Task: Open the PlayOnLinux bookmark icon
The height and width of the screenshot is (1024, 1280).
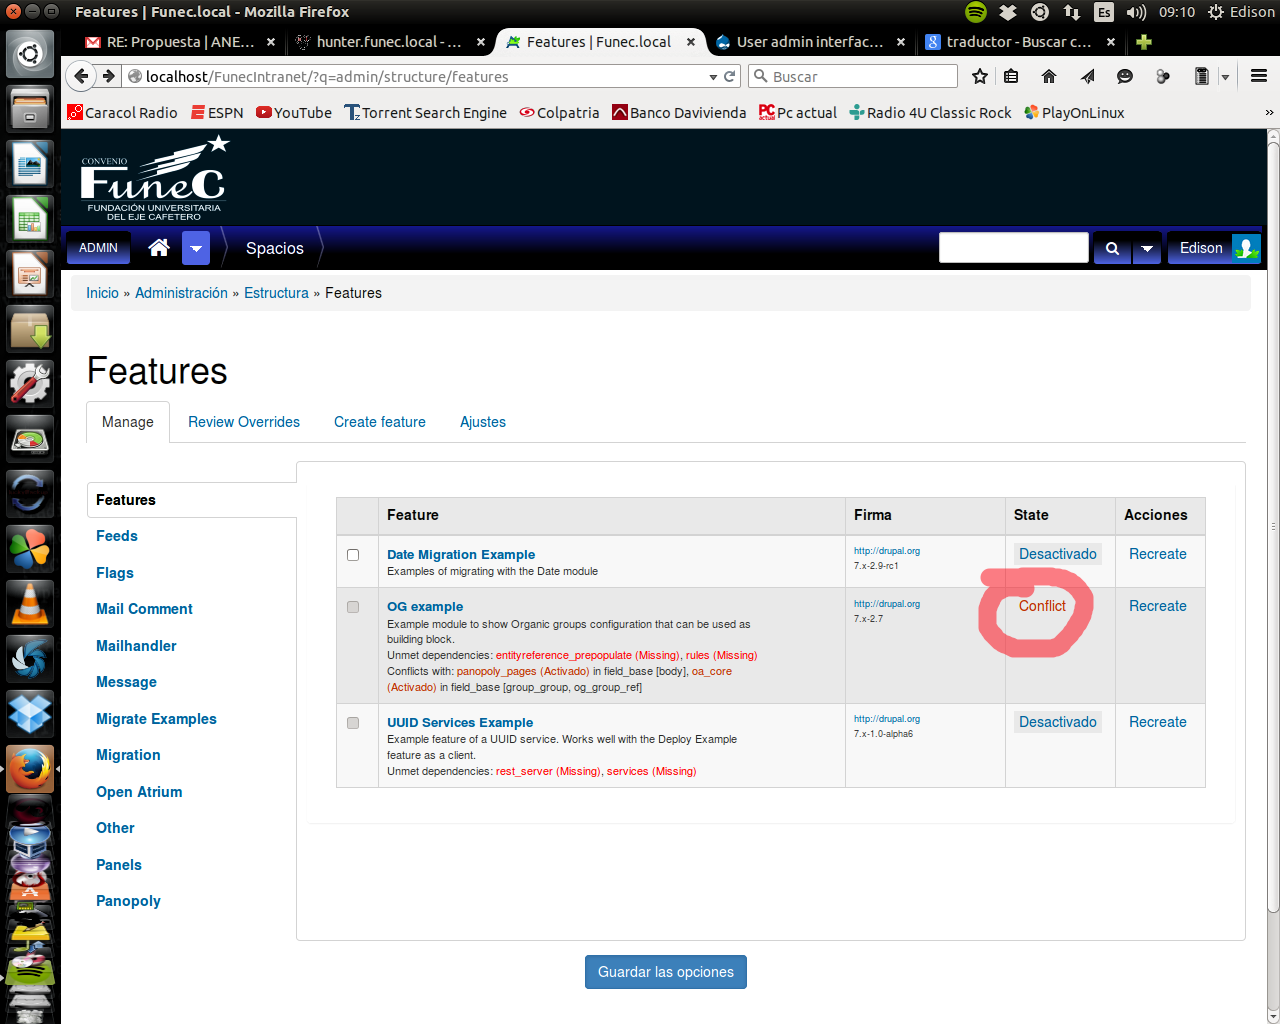Action: [1031, 112]
